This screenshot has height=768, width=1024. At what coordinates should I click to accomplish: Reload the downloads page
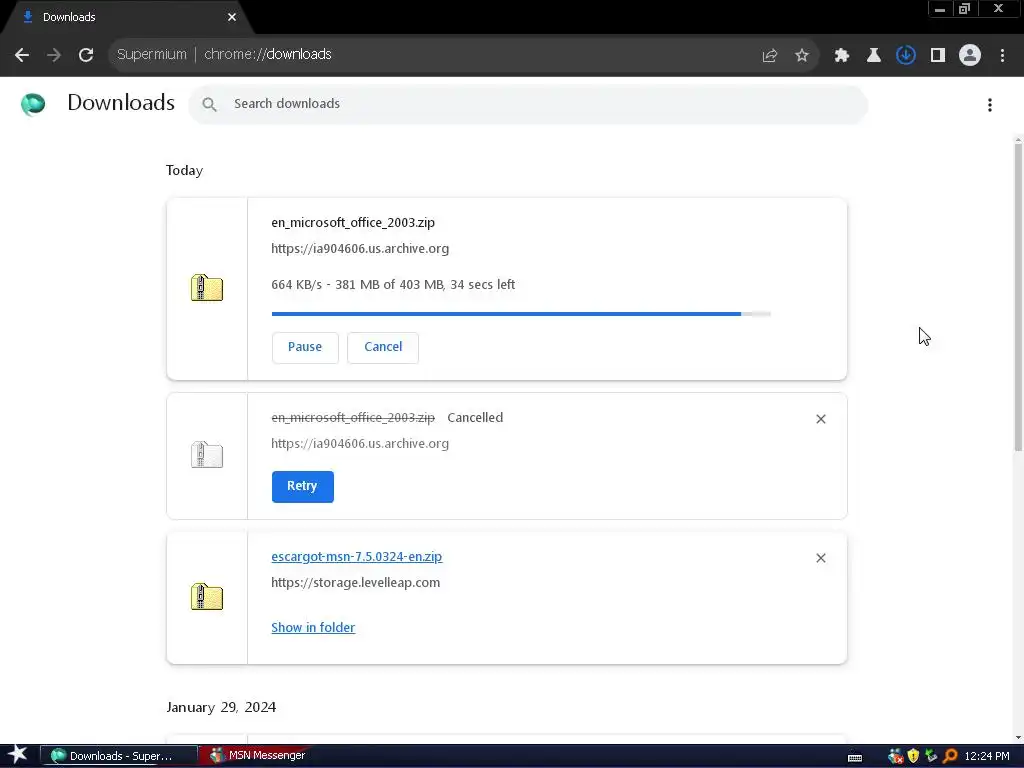[x=86, y=55]
